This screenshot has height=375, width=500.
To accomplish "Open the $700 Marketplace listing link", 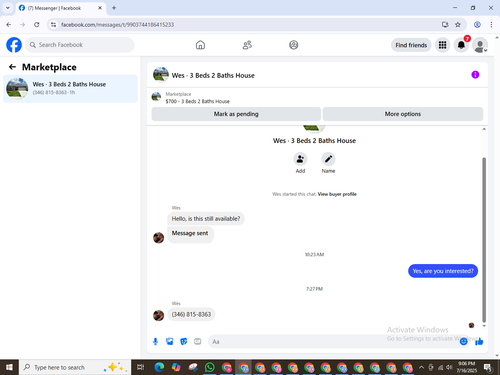I will [198, 101].
